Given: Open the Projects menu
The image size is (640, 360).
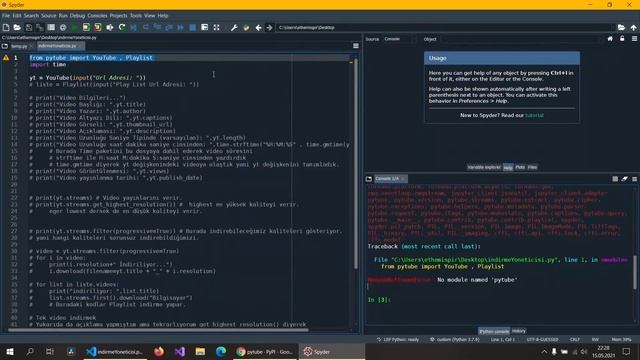Looking at the screenshot, I should pyautogui.click(x=118, y=16).
